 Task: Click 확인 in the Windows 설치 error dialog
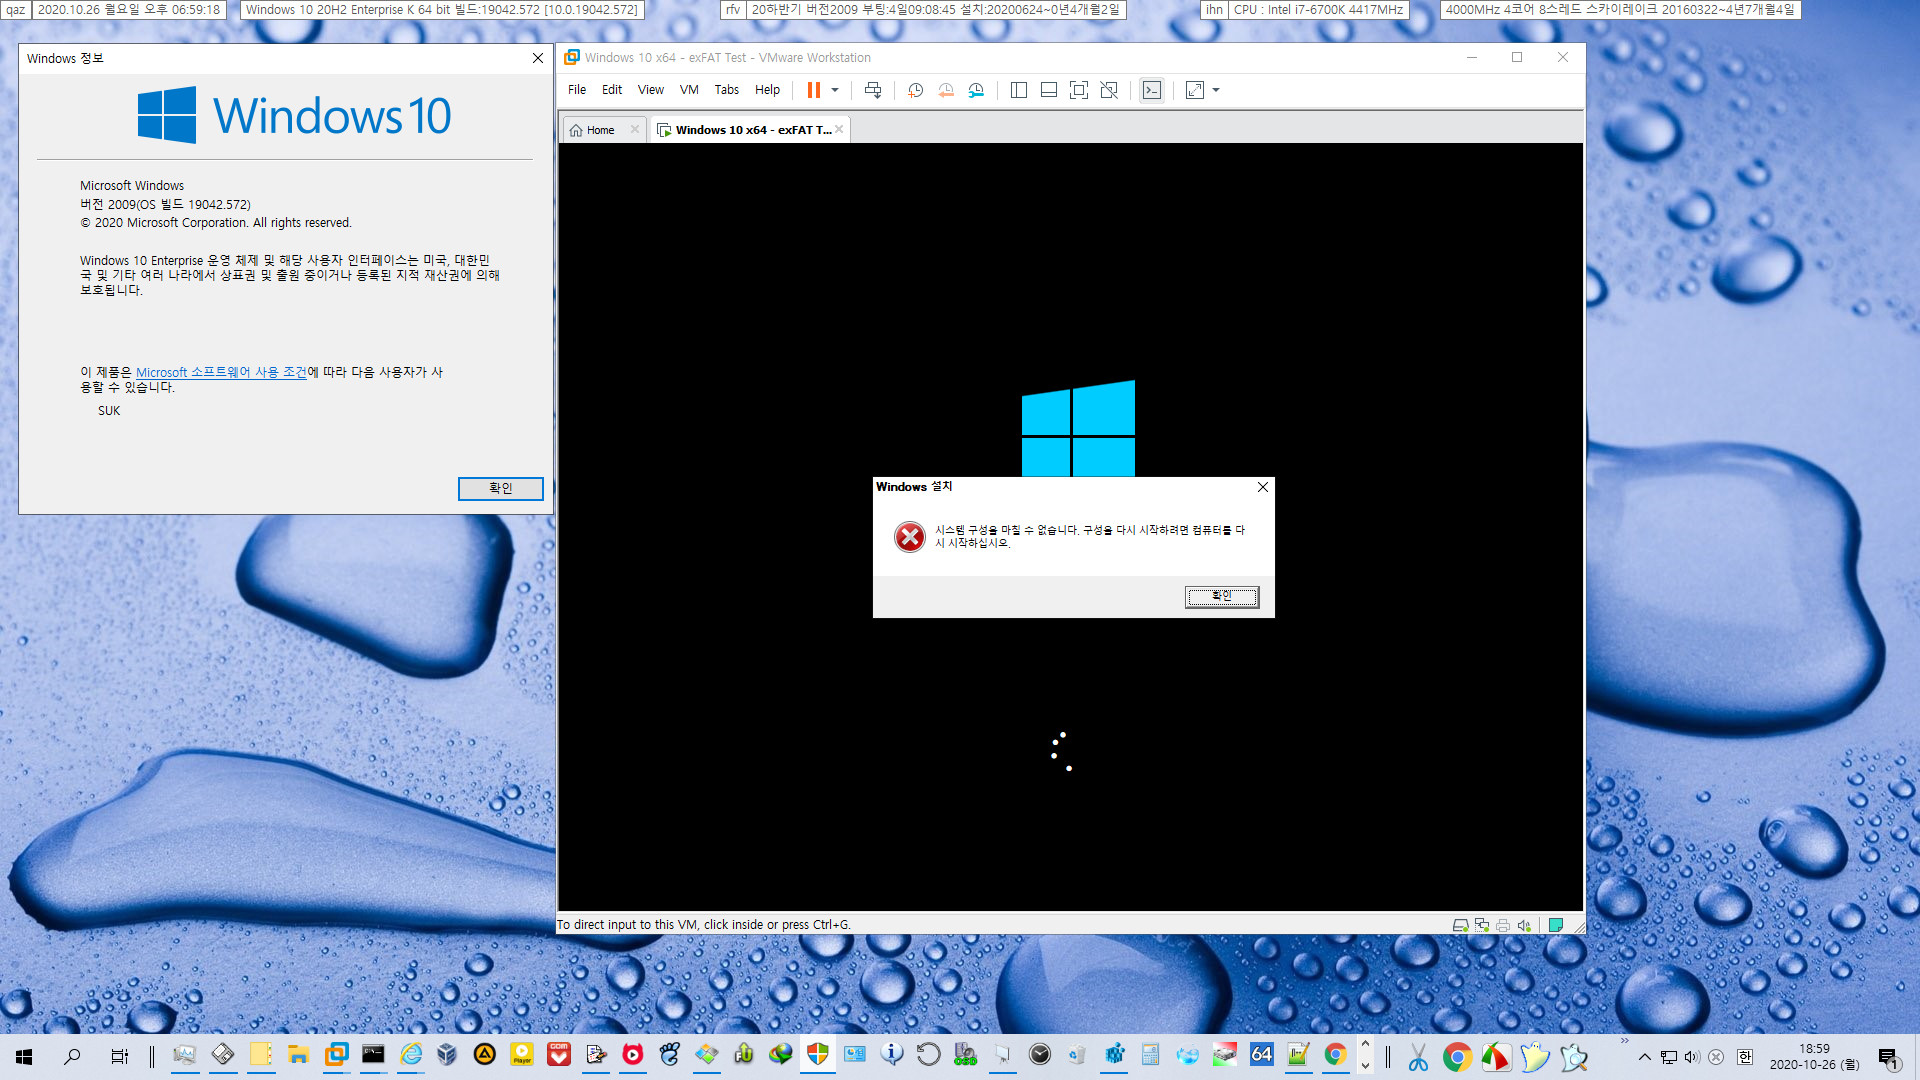1222,596
